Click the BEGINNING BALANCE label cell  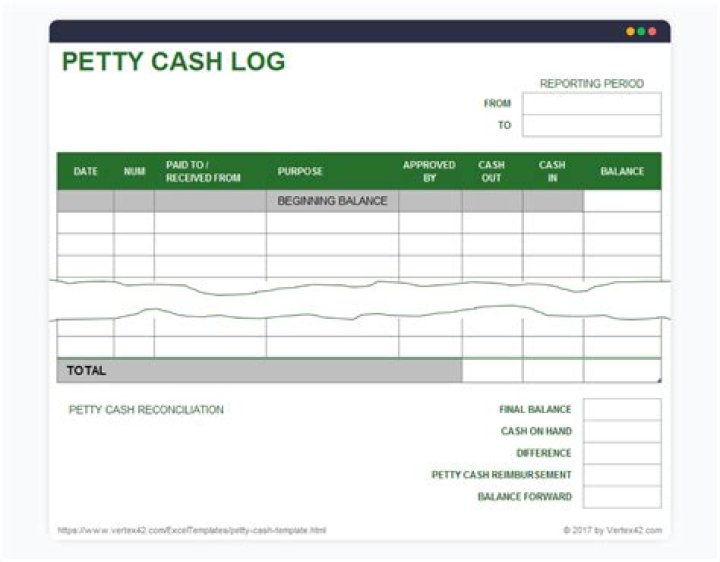pyautogui.click(x=332, y=201)
